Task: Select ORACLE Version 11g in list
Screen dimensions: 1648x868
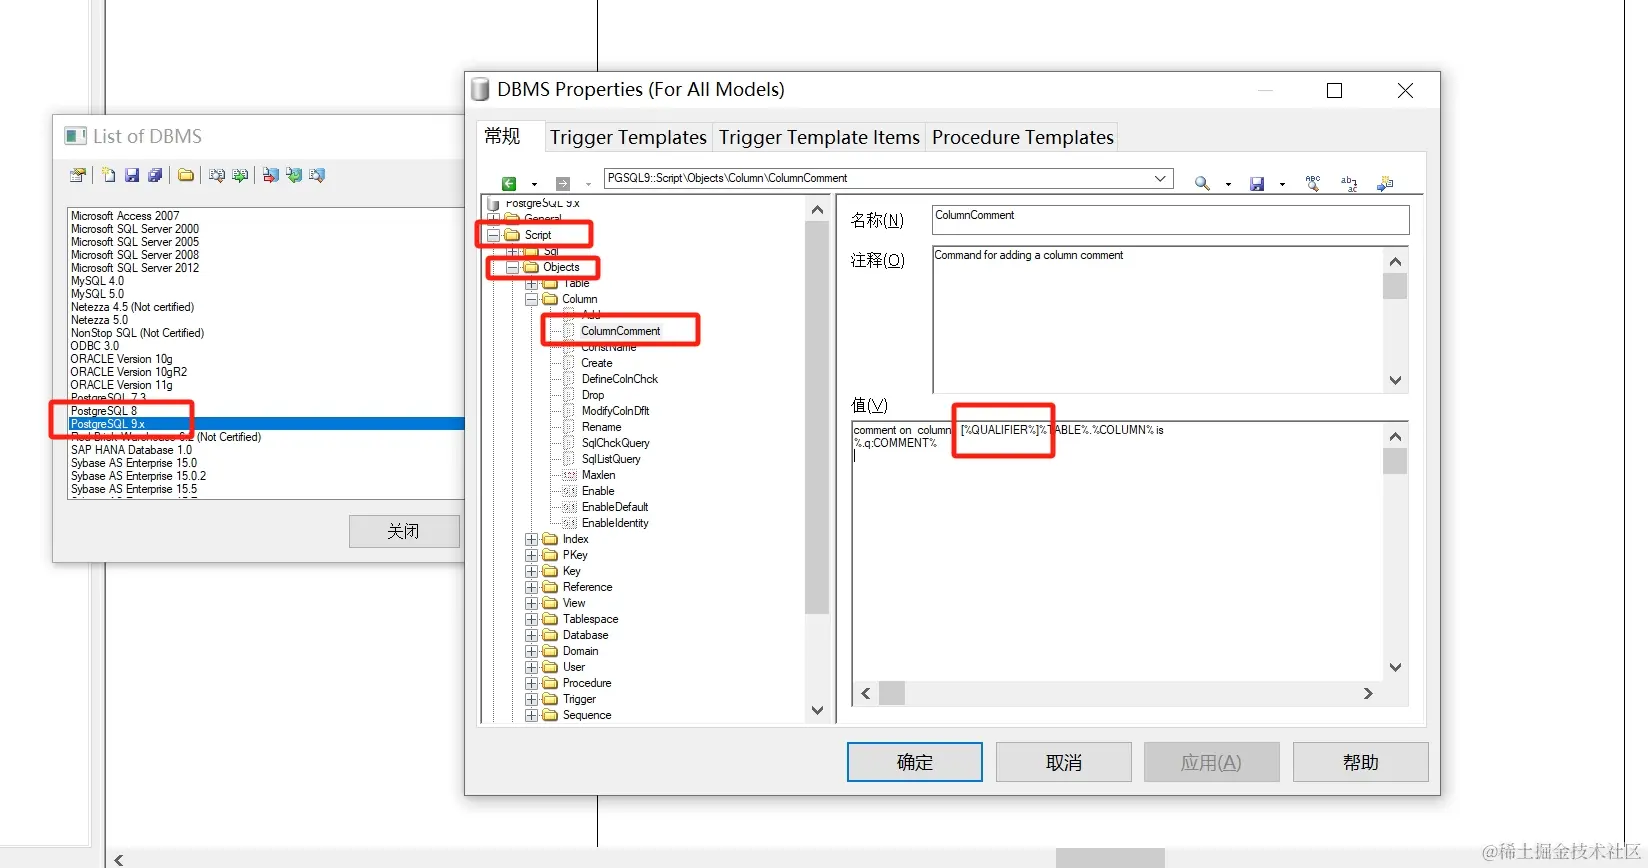Action: 121,385
